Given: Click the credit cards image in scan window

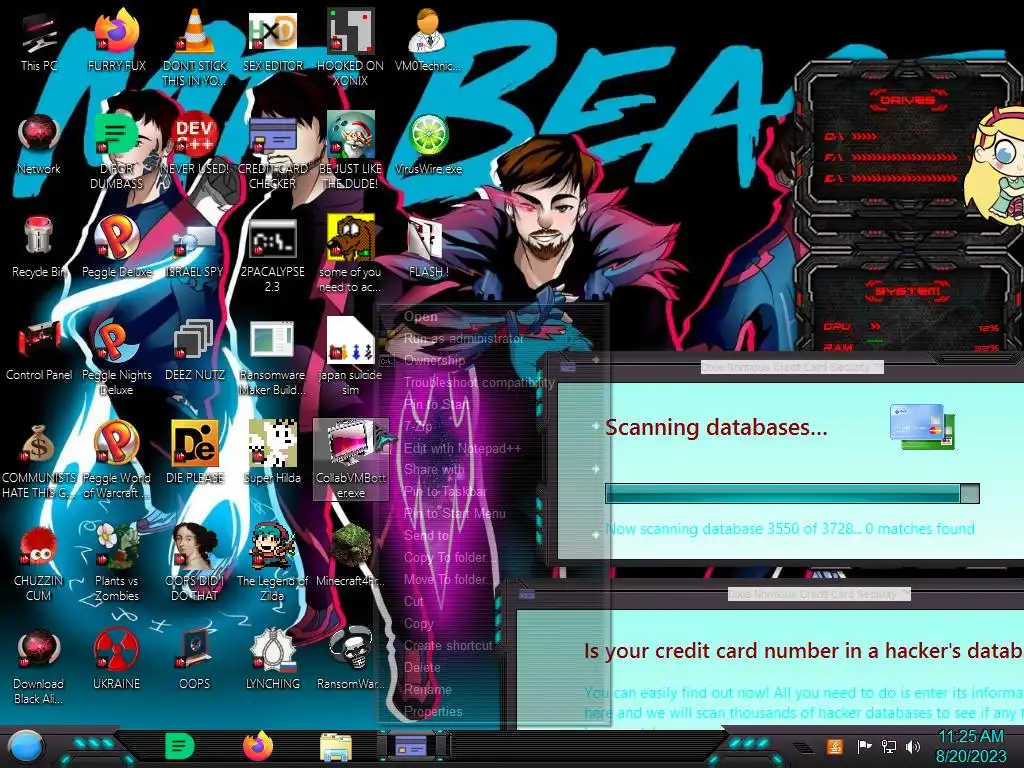Looking at the screenshot, I should 922,427.
